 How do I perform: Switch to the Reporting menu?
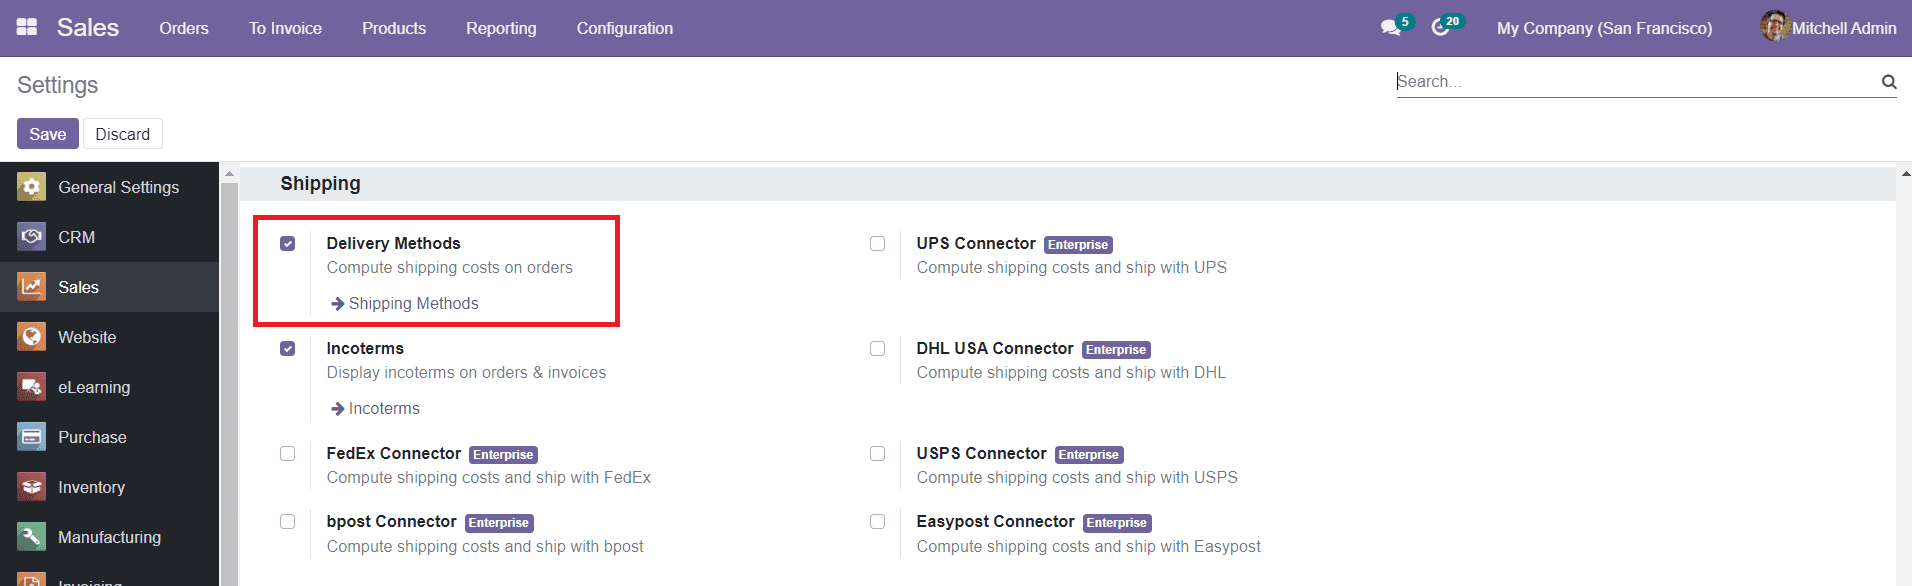pos(500,28)
